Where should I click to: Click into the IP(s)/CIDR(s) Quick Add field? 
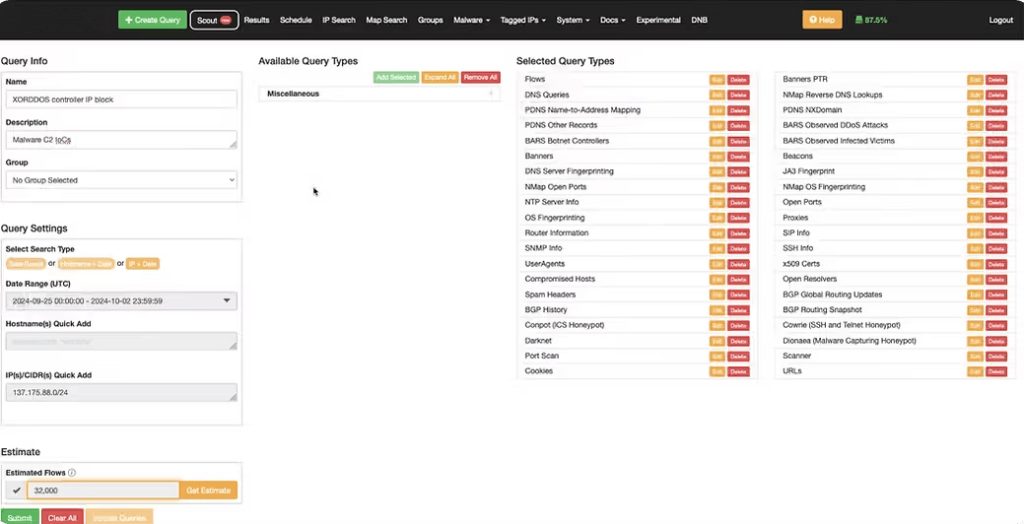point(121,393)
